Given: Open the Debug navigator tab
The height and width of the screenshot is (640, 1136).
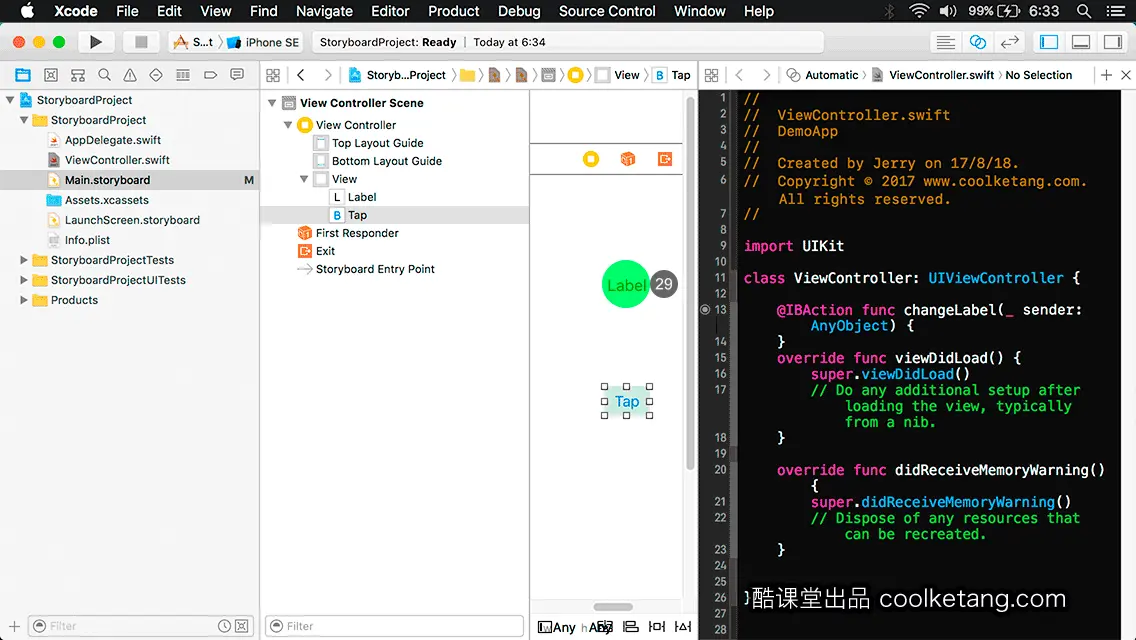Looking at the screenshot, I should pos(183,75).
